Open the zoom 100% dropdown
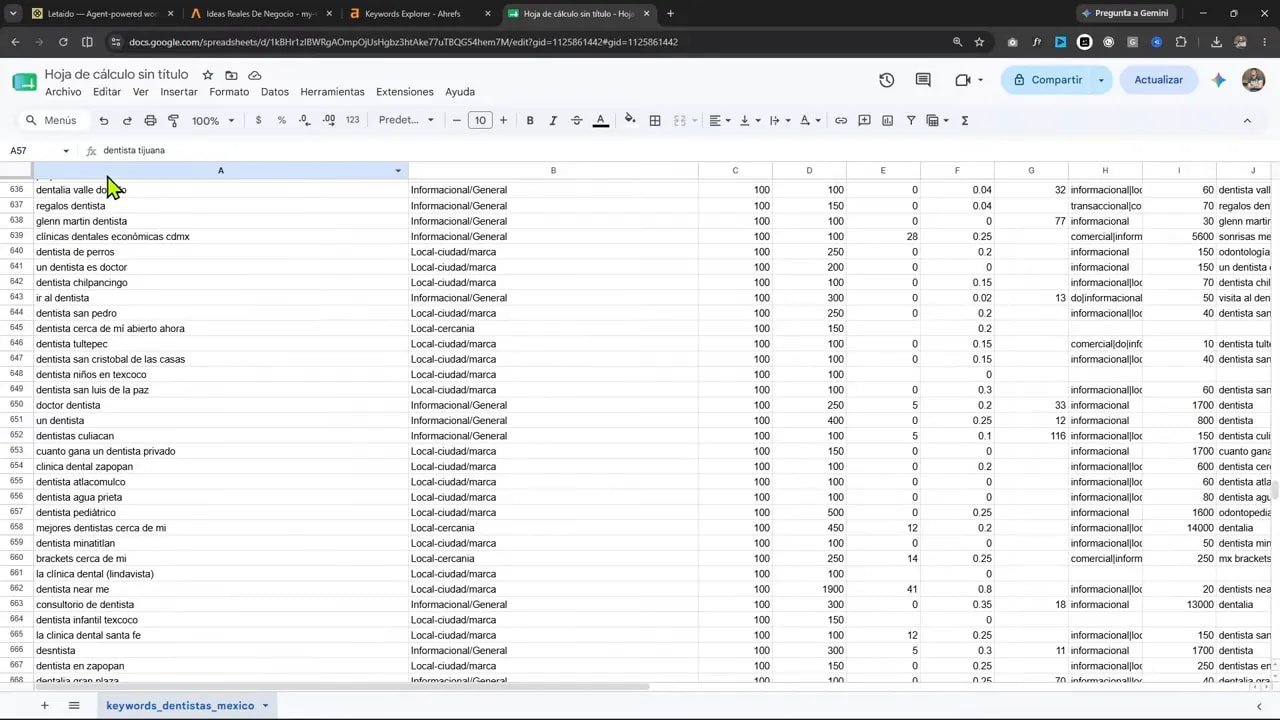This screenshot has width=1280, height=720. (x=213, y=120)
